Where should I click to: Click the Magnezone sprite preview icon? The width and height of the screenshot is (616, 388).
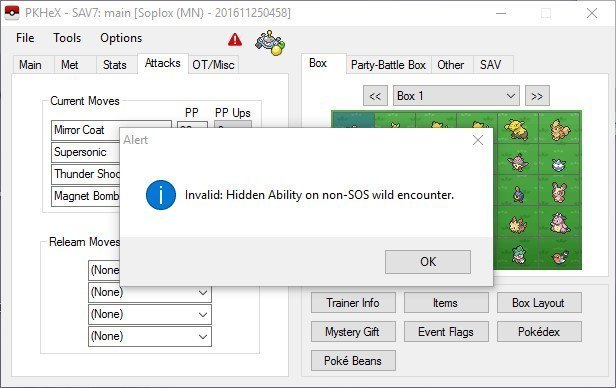coord(270,42)
